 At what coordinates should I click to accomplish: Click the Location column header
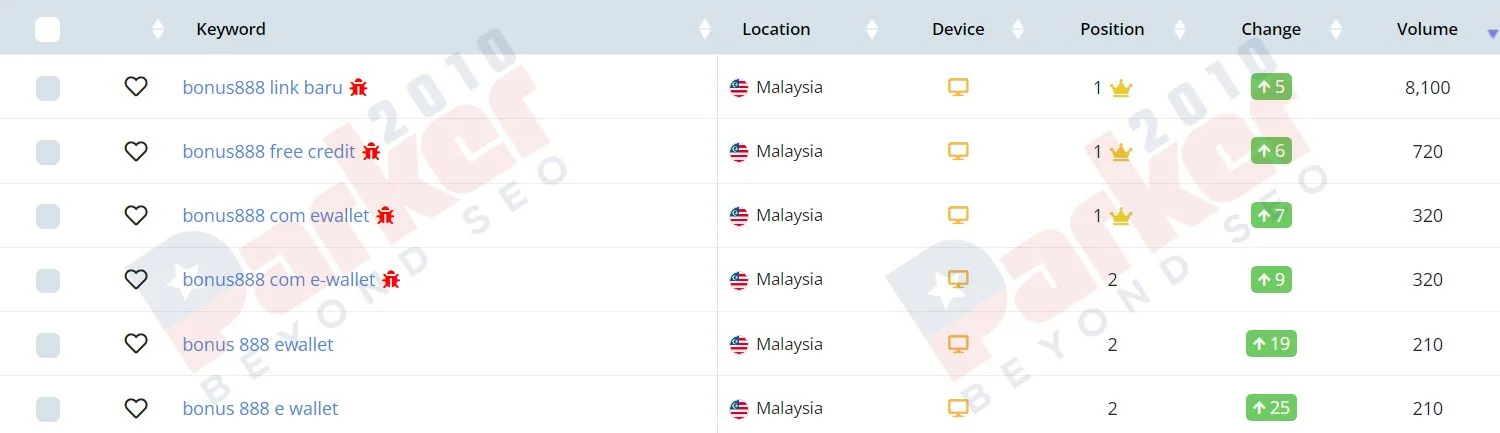[776, 29]
